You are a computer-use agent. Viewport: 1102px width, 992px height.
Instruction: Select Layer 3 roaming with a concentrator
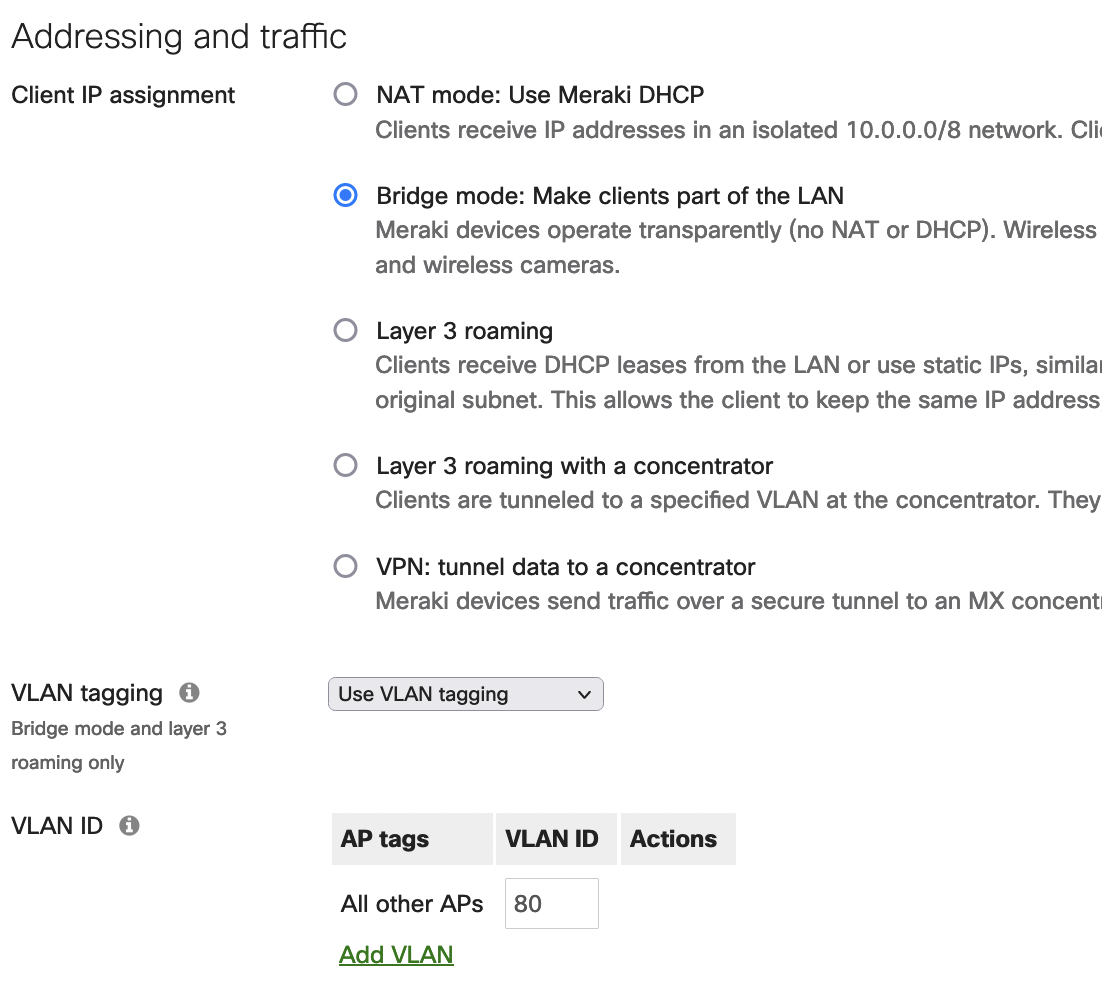345,464
